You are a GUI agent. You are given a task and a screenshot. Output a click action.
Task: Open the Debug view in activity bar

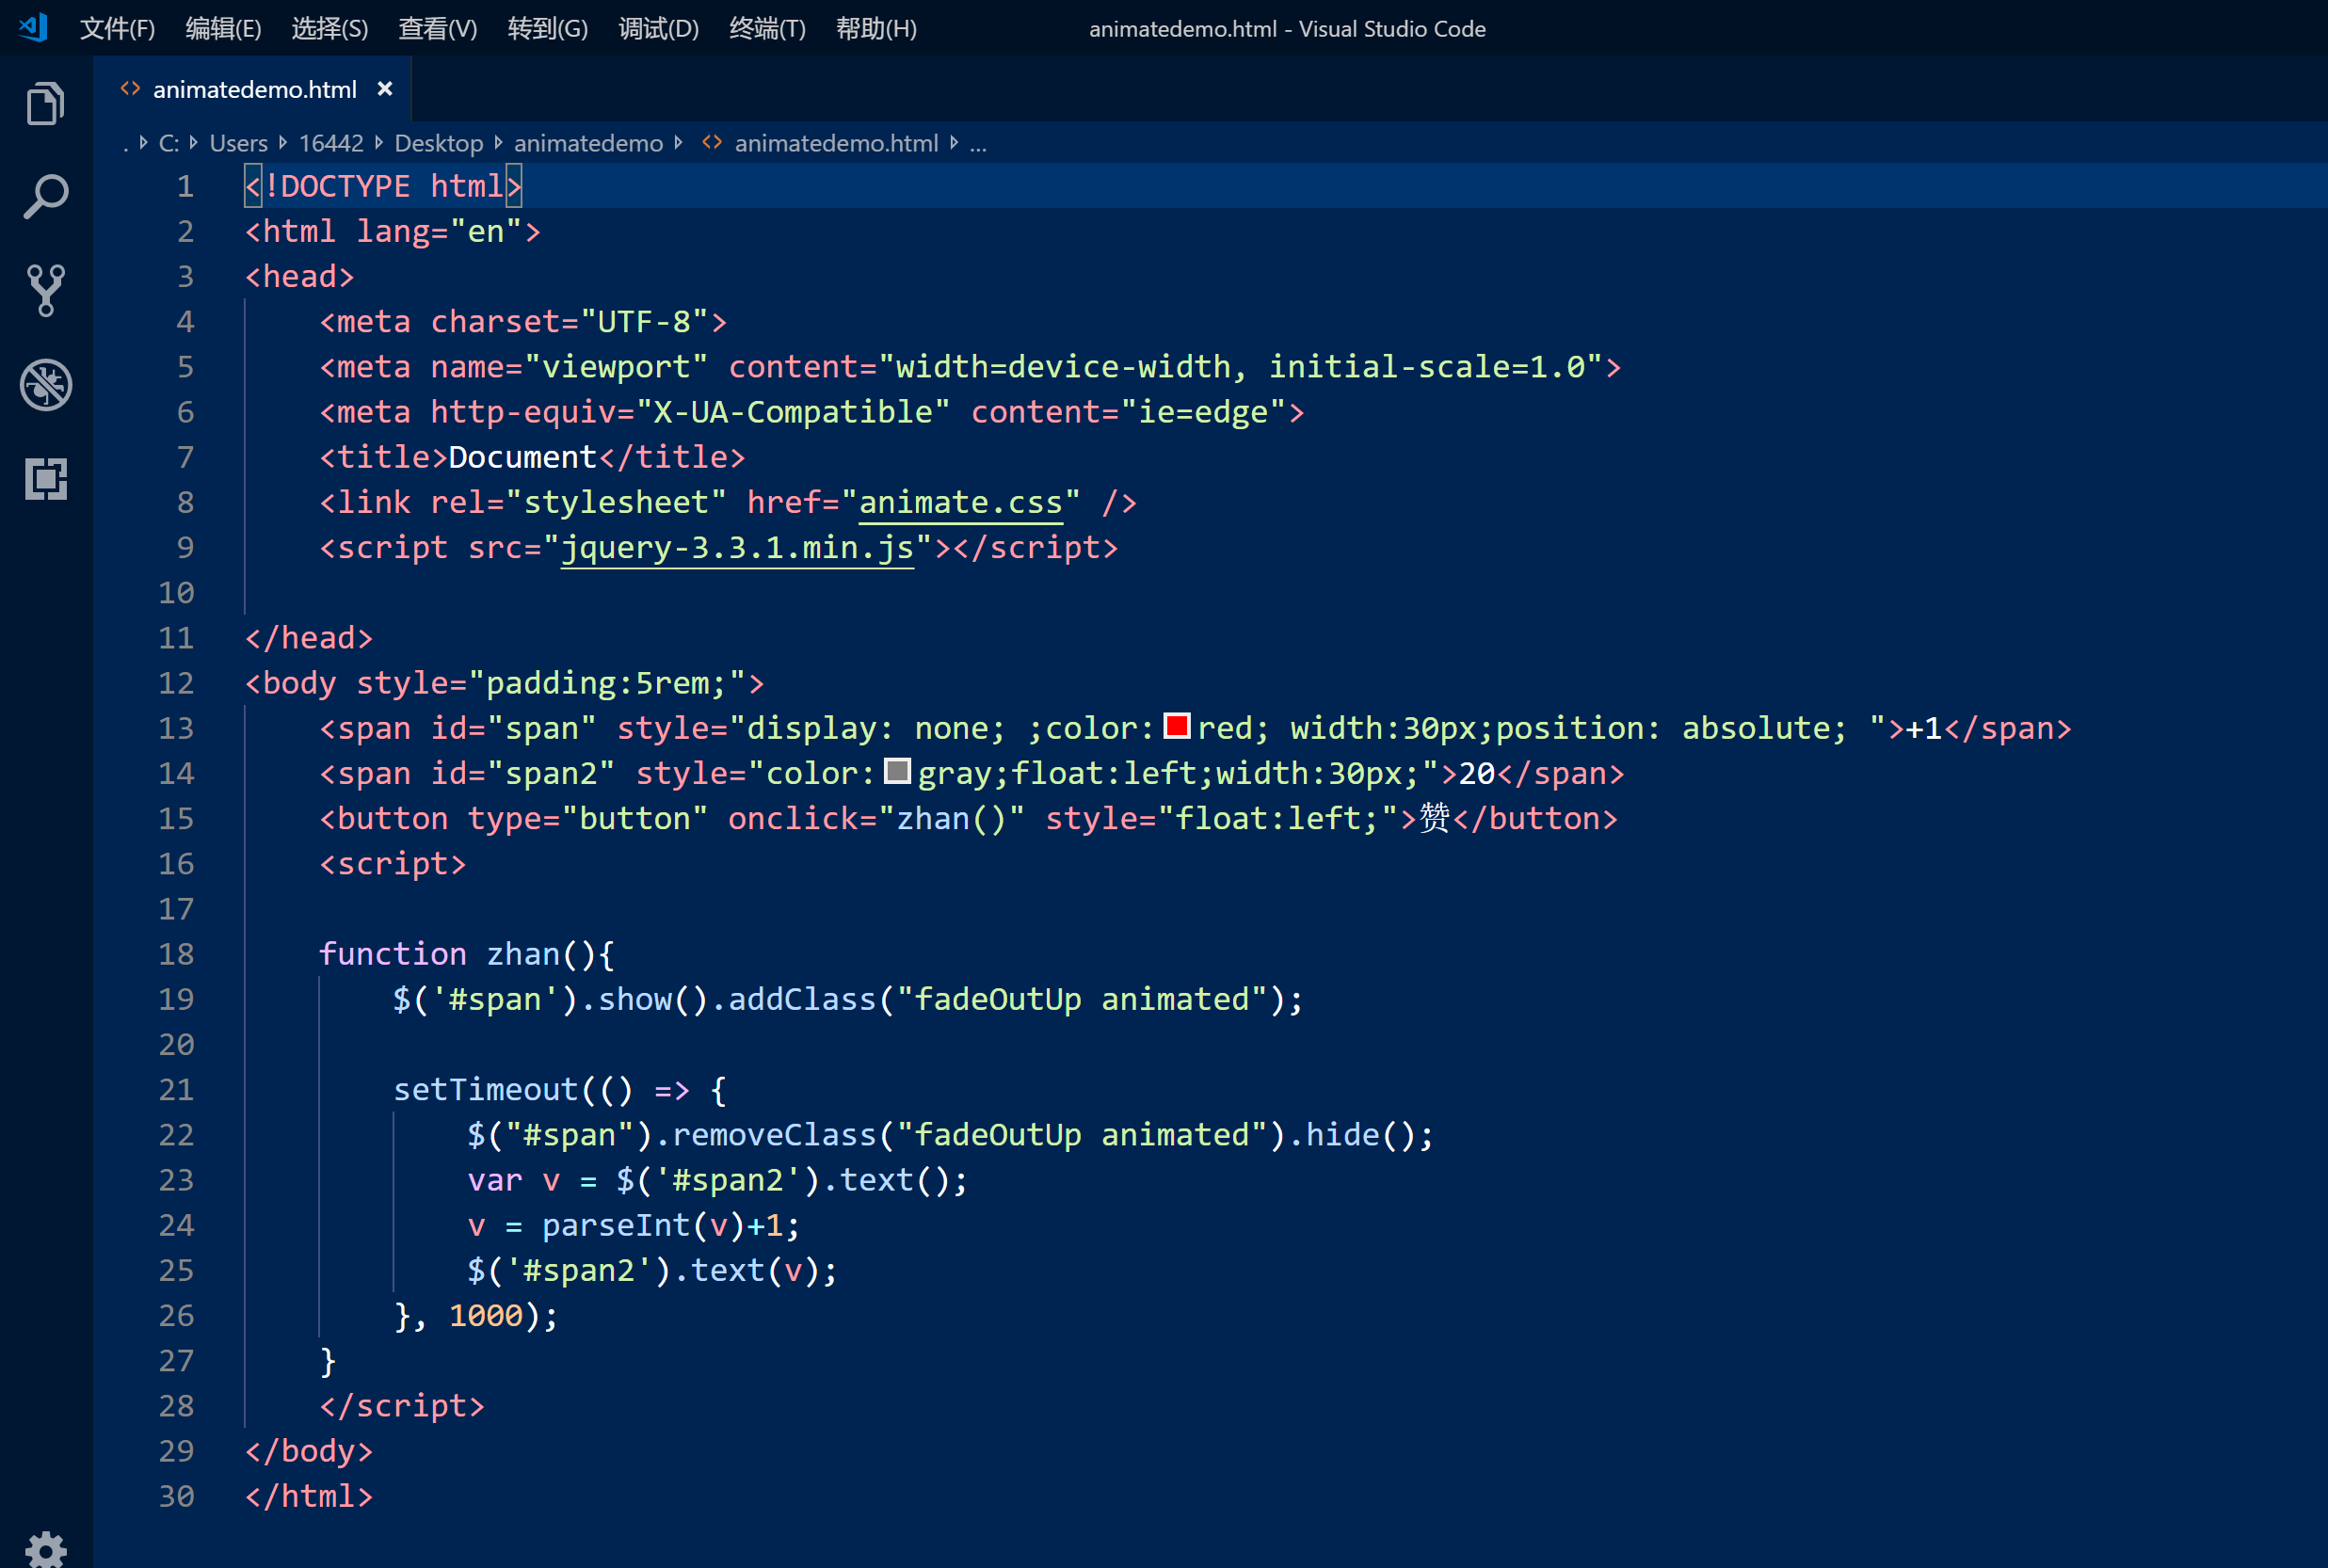(x=45, y=384)
